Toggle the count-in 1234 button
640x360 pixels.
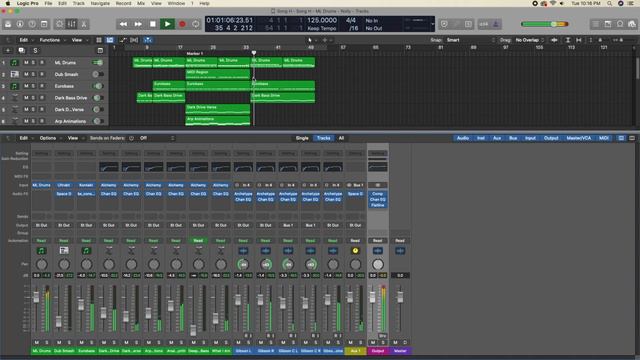(x=484, y=24)
